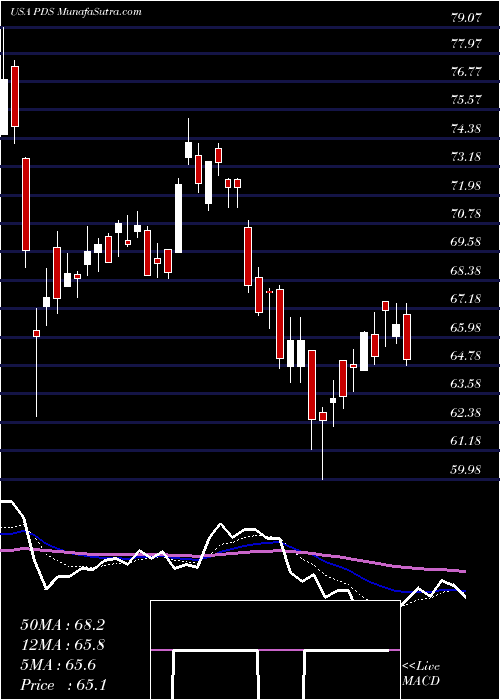This screenshot has height=700, width=500.
Task: Click the 71.98 price axis label
Action: click(465, 186)
